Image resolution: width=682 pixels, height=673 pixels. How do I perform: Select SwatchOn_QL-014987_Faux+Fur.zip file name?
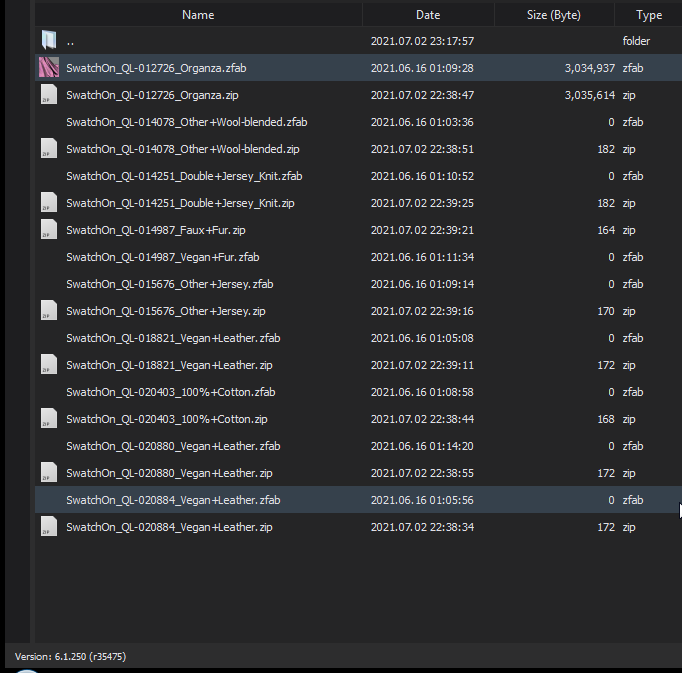[156, 230]
